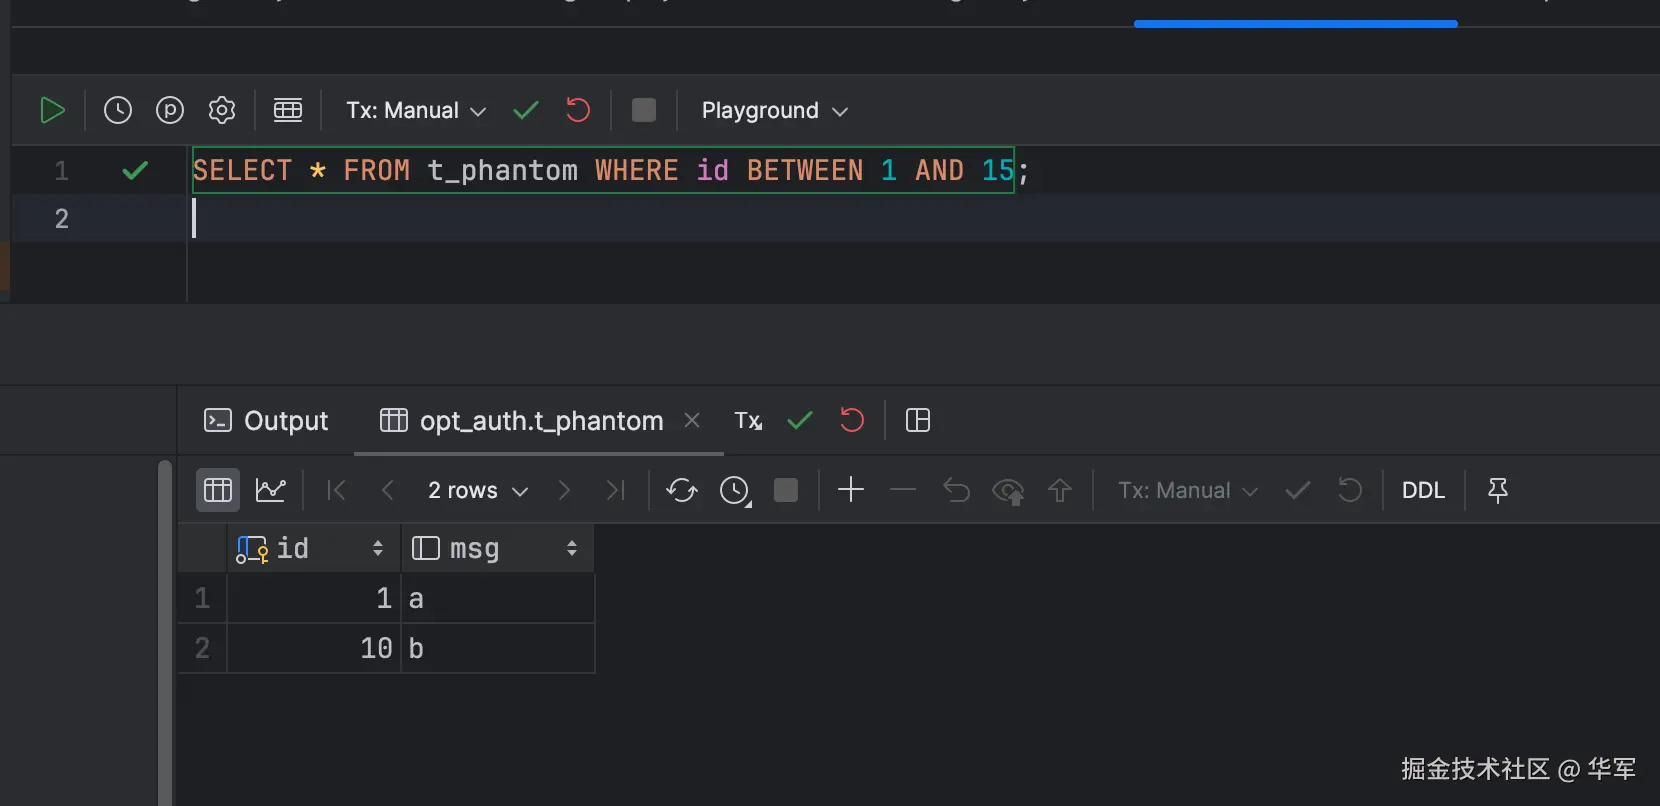Switch to the Output tab
The height and width of the screenshot is (806, 1660).
(266, 421)
